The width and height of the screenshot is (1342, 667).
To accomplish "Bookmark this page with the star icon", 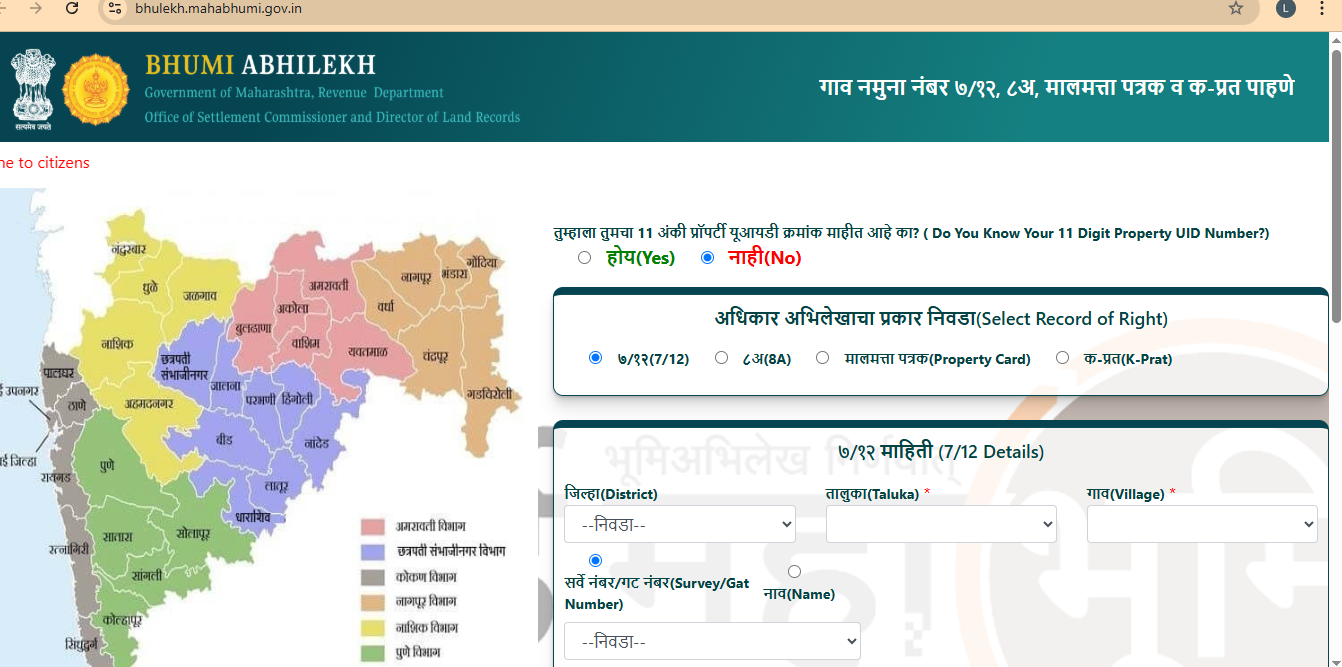I will tap(1236, 8).
